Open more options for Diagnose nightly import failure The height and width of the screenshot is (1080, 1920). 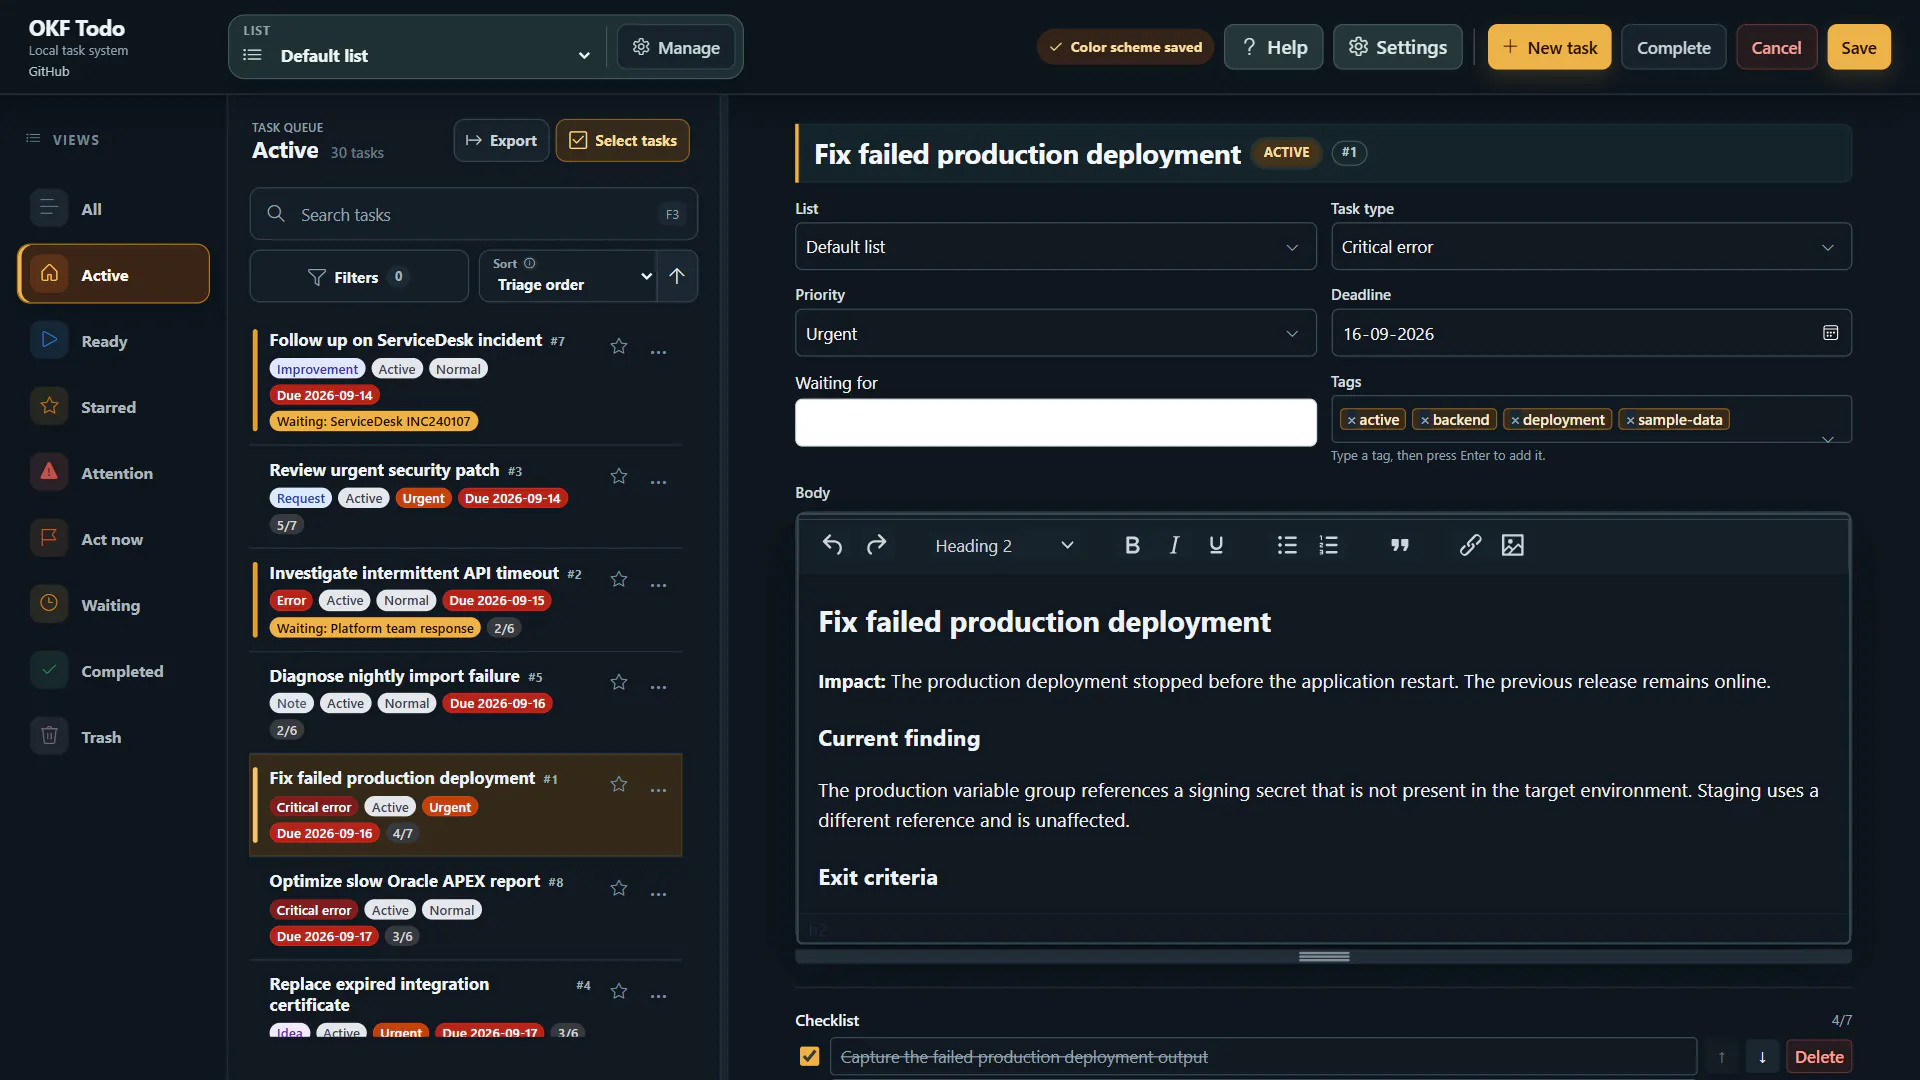pos(658,688)
